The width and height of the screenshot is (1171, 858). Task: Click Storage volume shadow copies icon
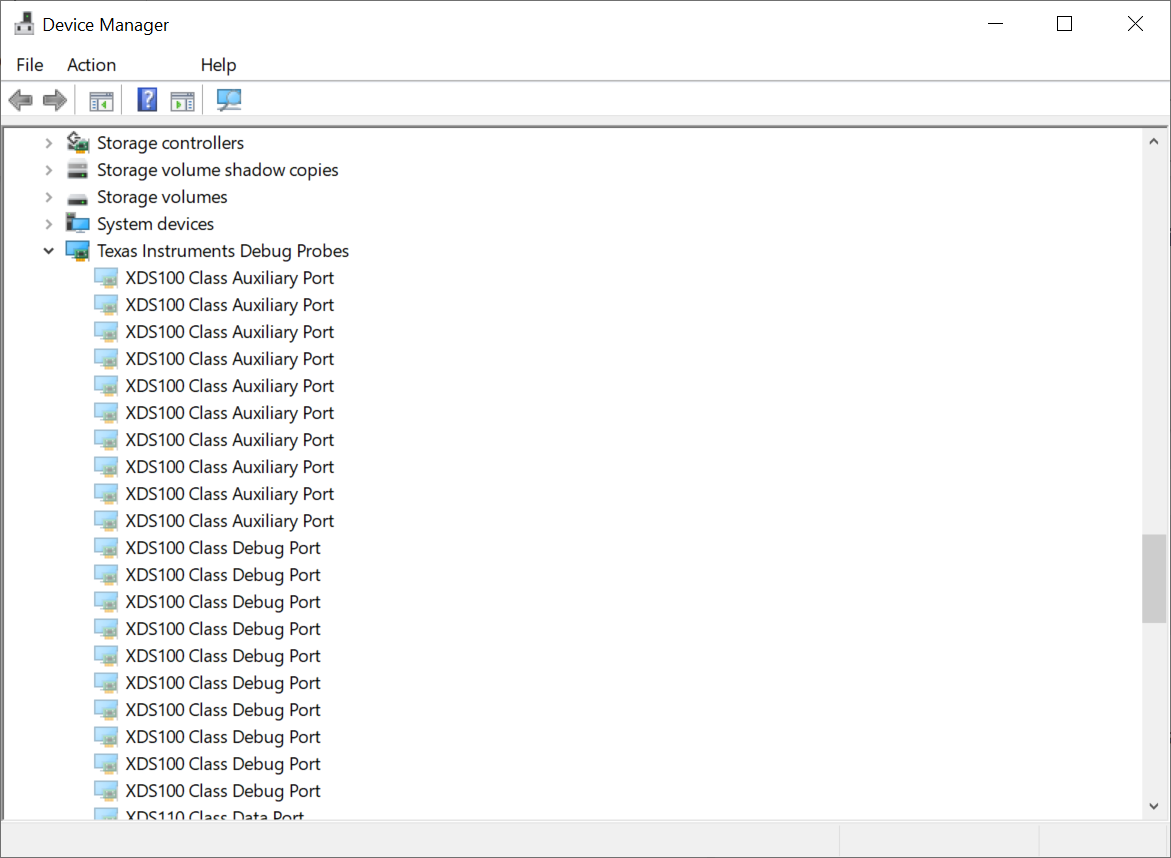pos(78,170)
